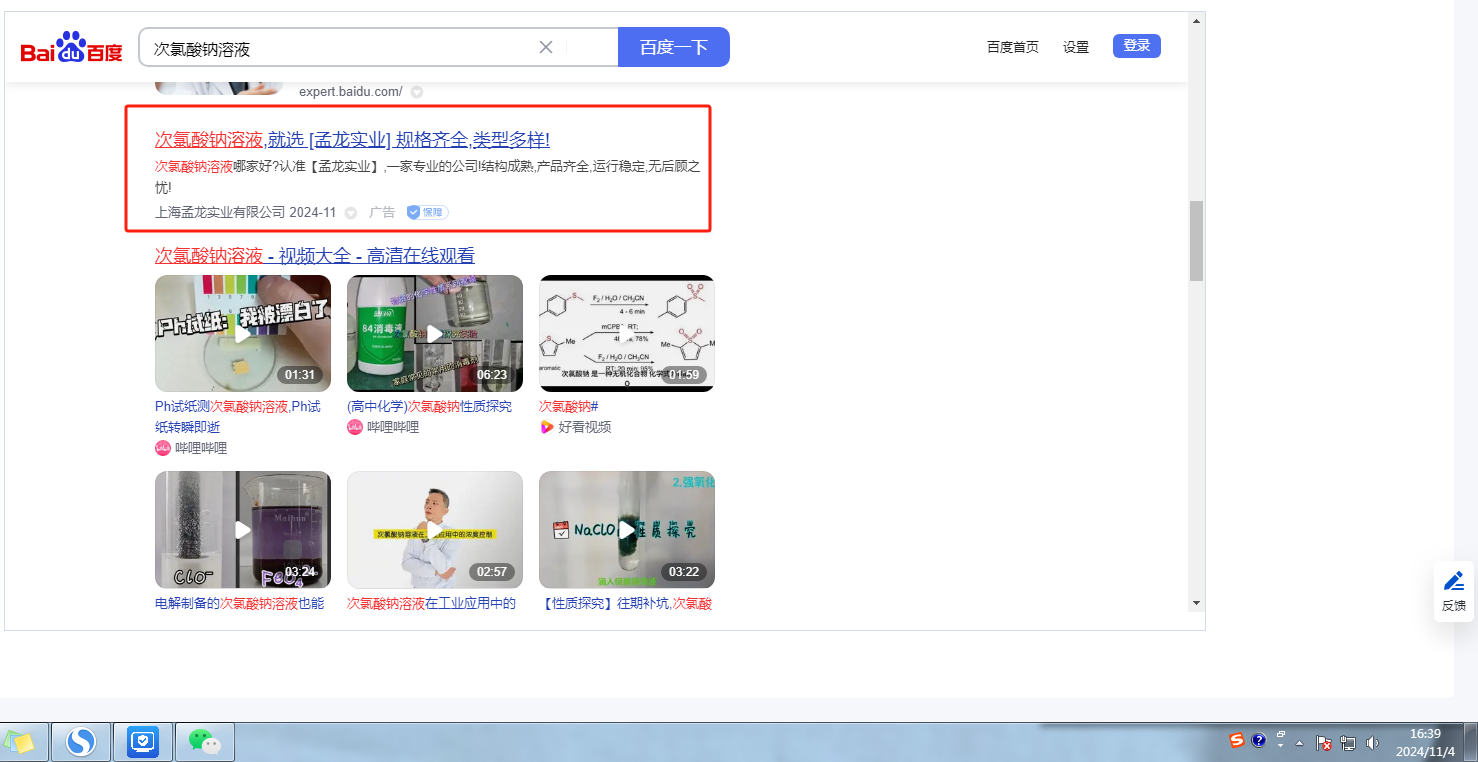Screen dimensions: 1478x762
Task: Open the Sogou browser taskbar icon
Action: pyautogui.click(x=80, y=741)
